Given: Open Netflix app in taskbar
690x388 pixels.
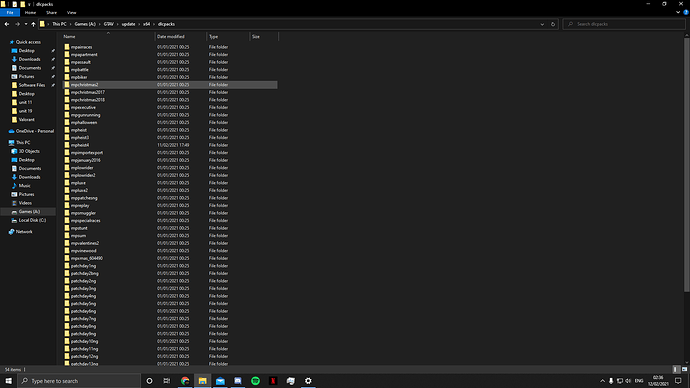Looking at the screenshot, I should pos(273,381).
